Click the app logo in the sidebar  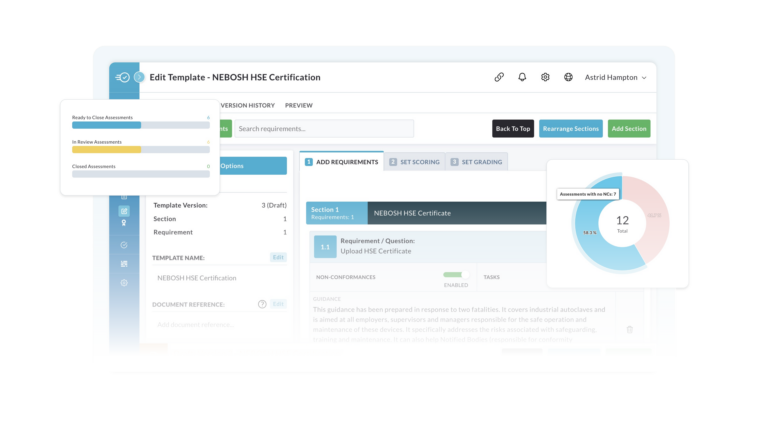[122, 77]
